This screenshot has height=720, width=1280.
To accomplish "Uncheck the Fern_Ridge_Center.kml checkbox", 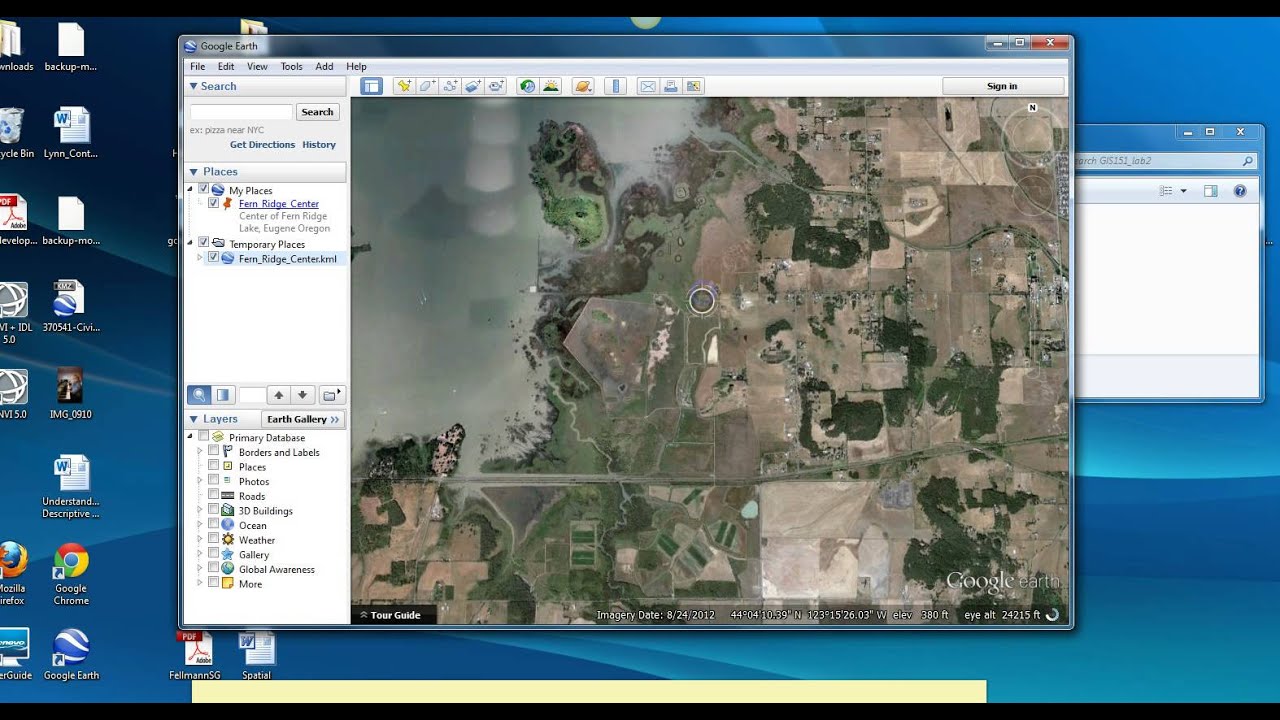I will (213, 257).
